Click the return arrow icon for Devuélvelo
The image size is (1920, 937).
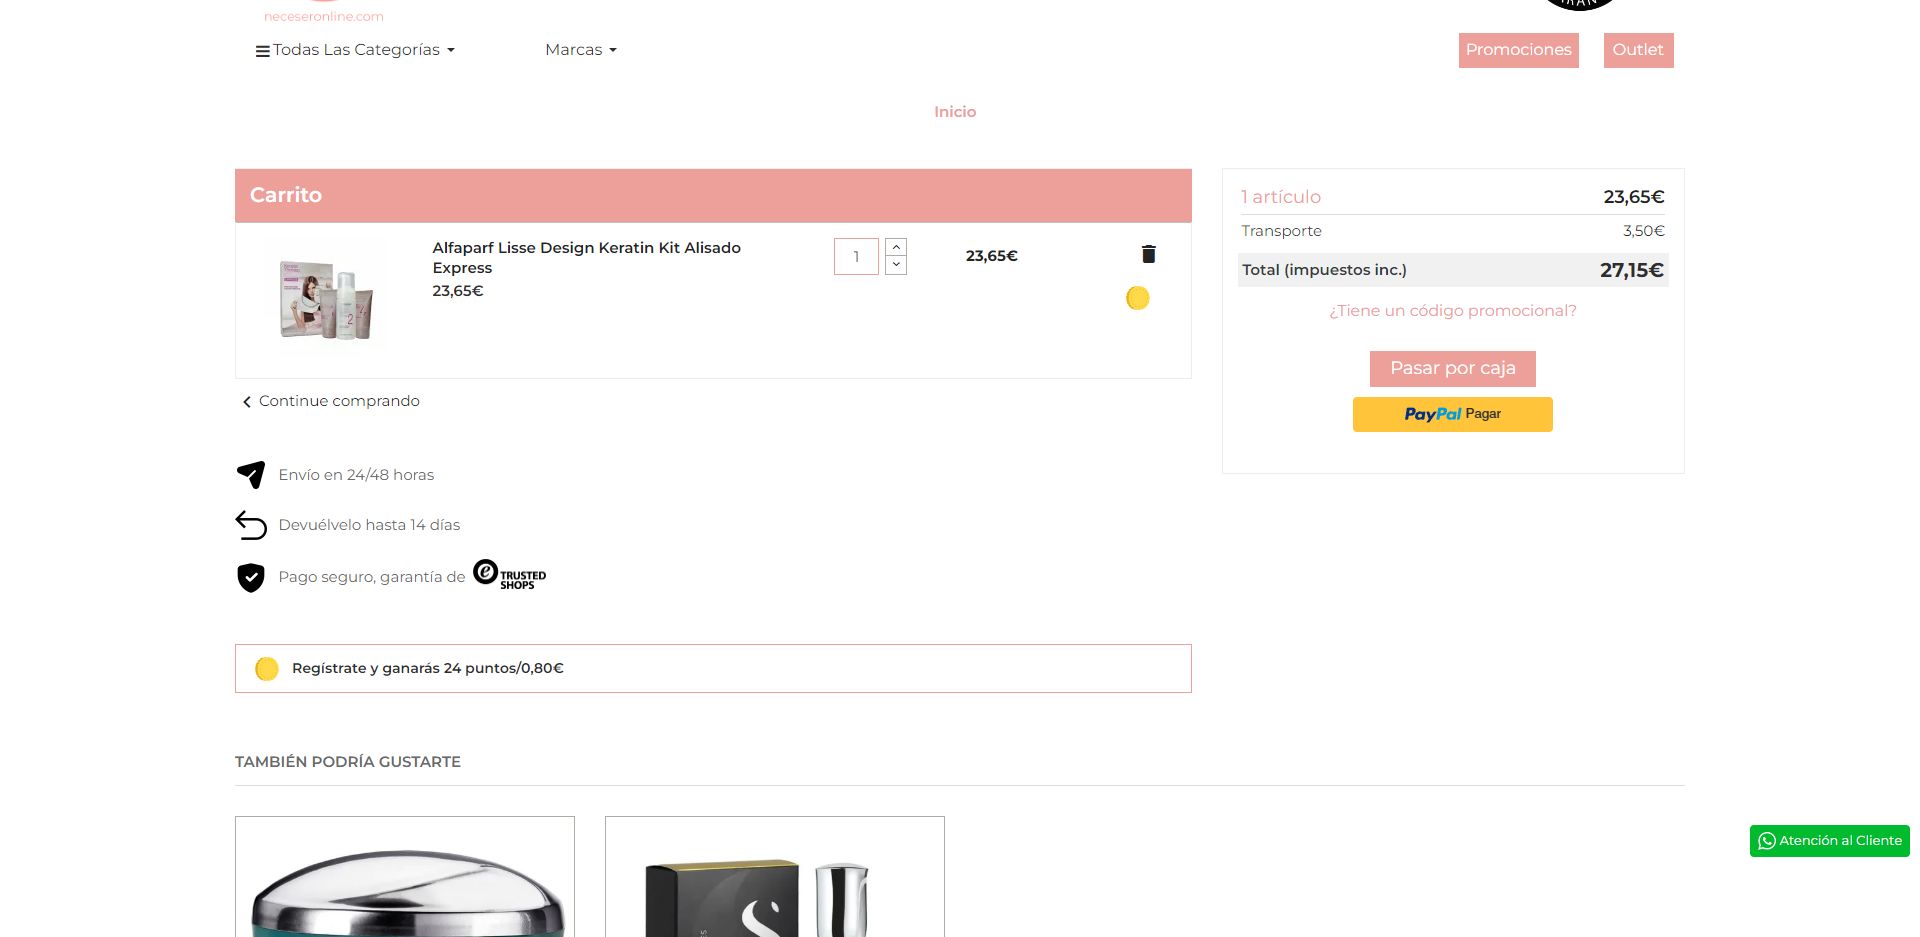point(251,525)
